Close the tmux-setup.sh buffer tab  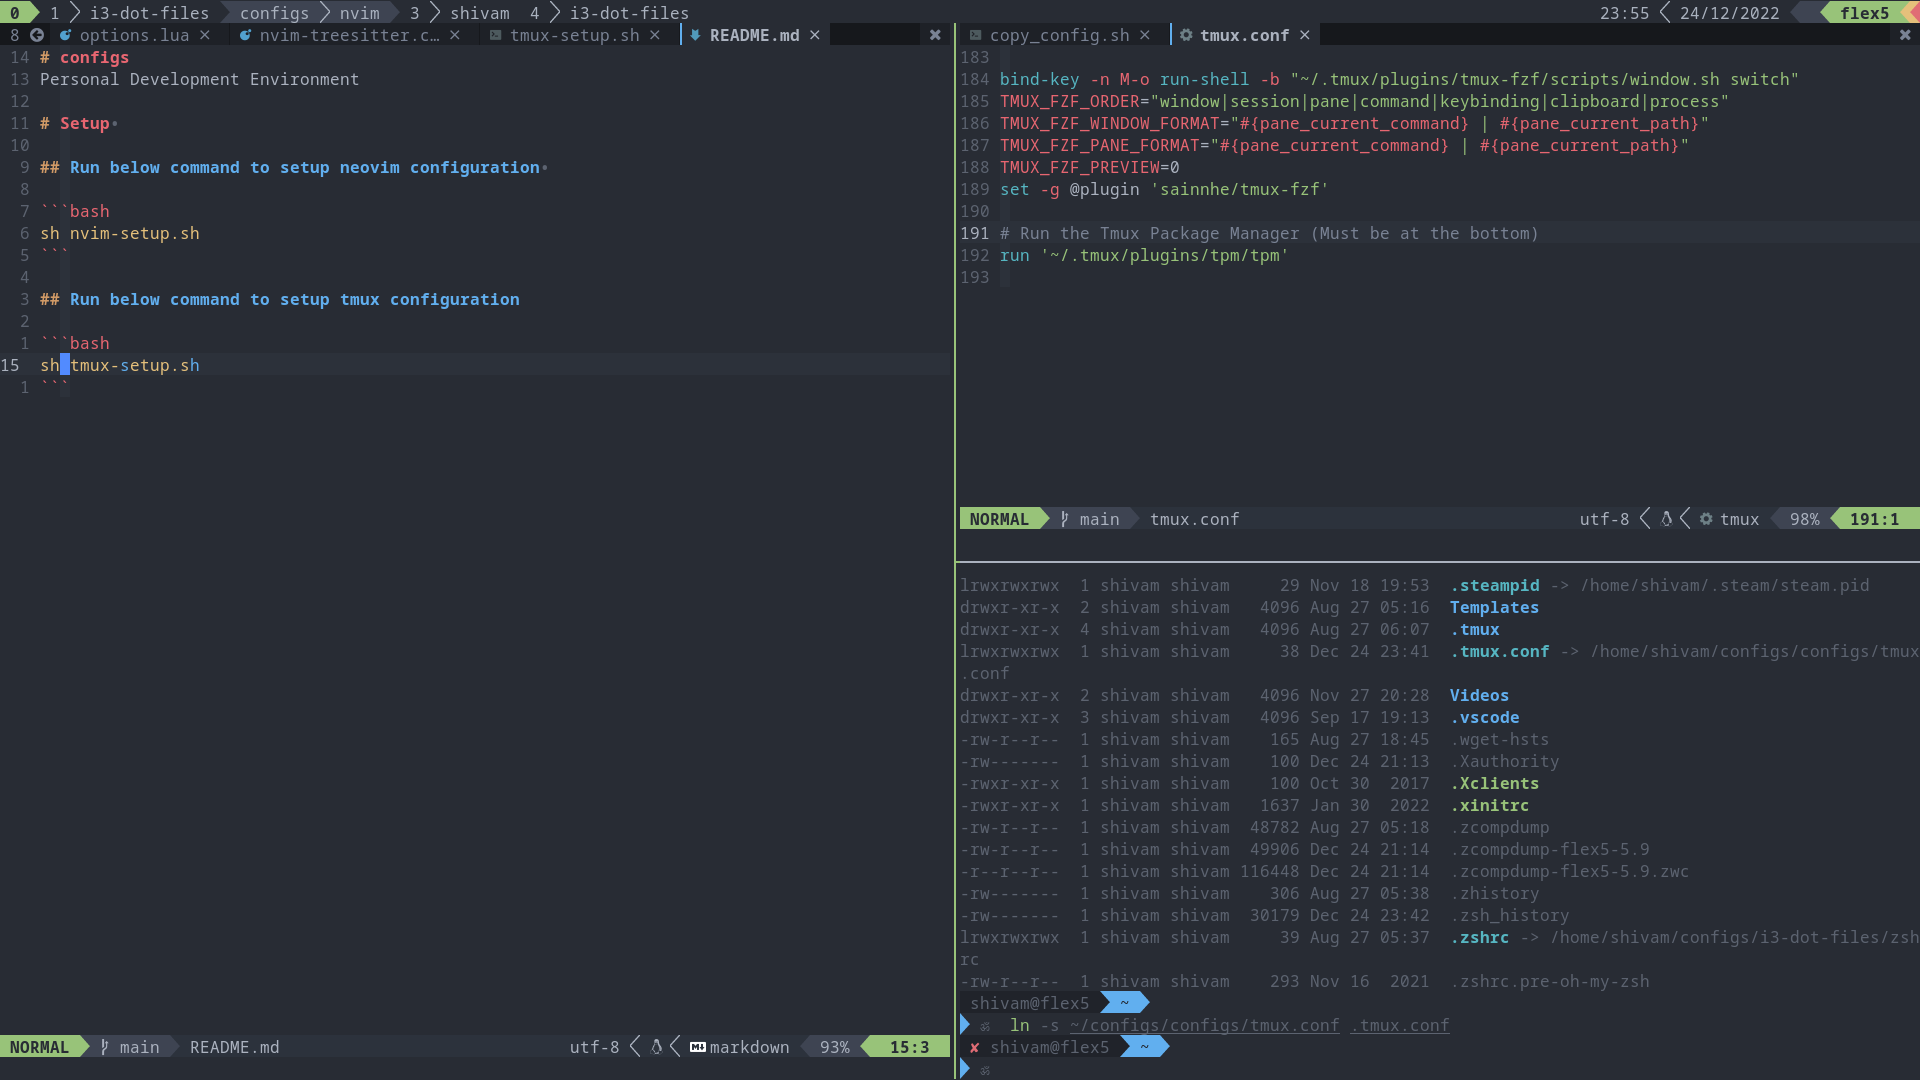pyautogui.click(x=655, y=35)
